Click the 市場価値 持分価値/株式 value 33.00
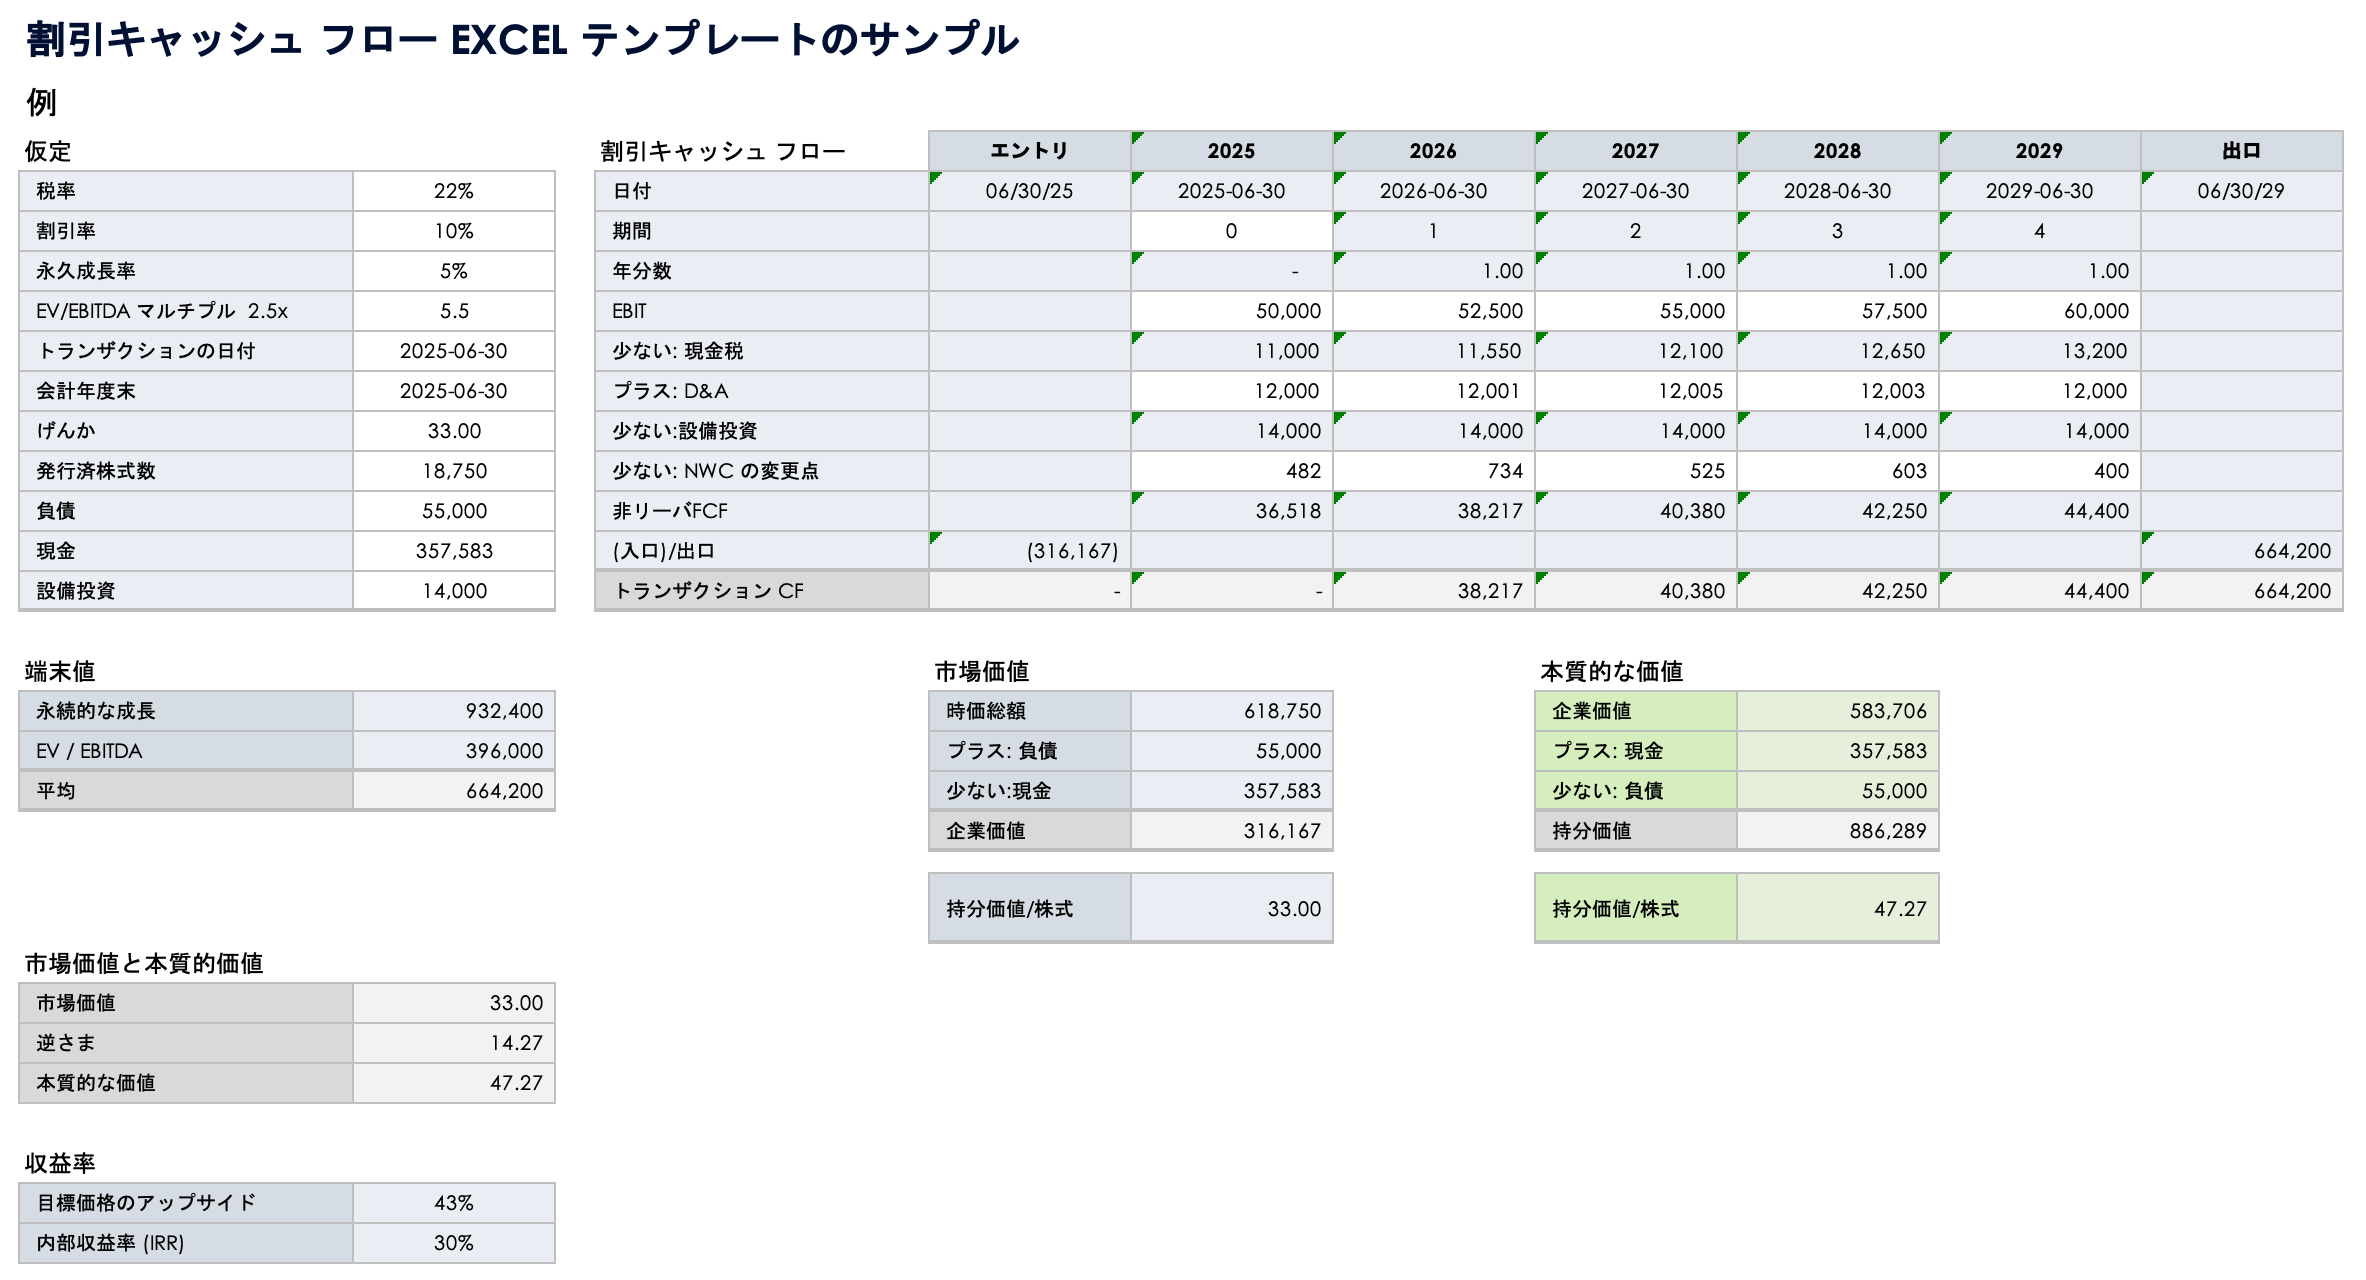Image resolution: width=2366 pixels, height=1280 pixels. [x=1232, y=908]
